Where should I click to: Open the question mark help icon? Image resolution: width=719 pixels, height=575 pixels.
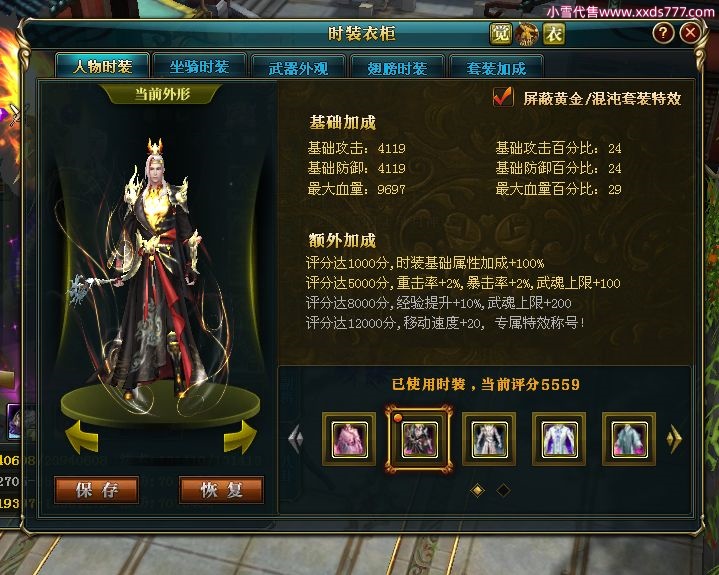point(663,33)
